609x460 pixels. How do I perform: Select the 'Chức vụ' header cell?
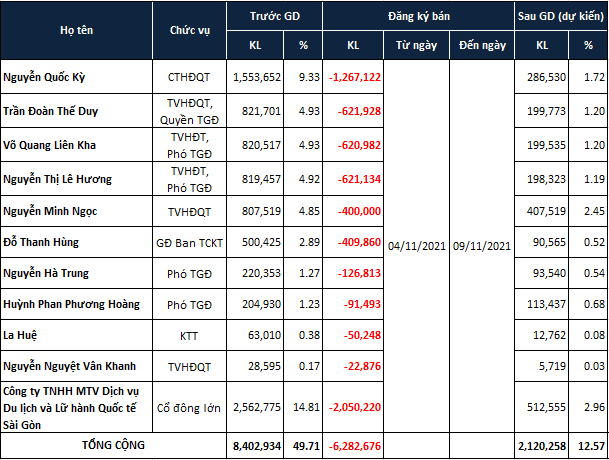(x=190, y=30)
